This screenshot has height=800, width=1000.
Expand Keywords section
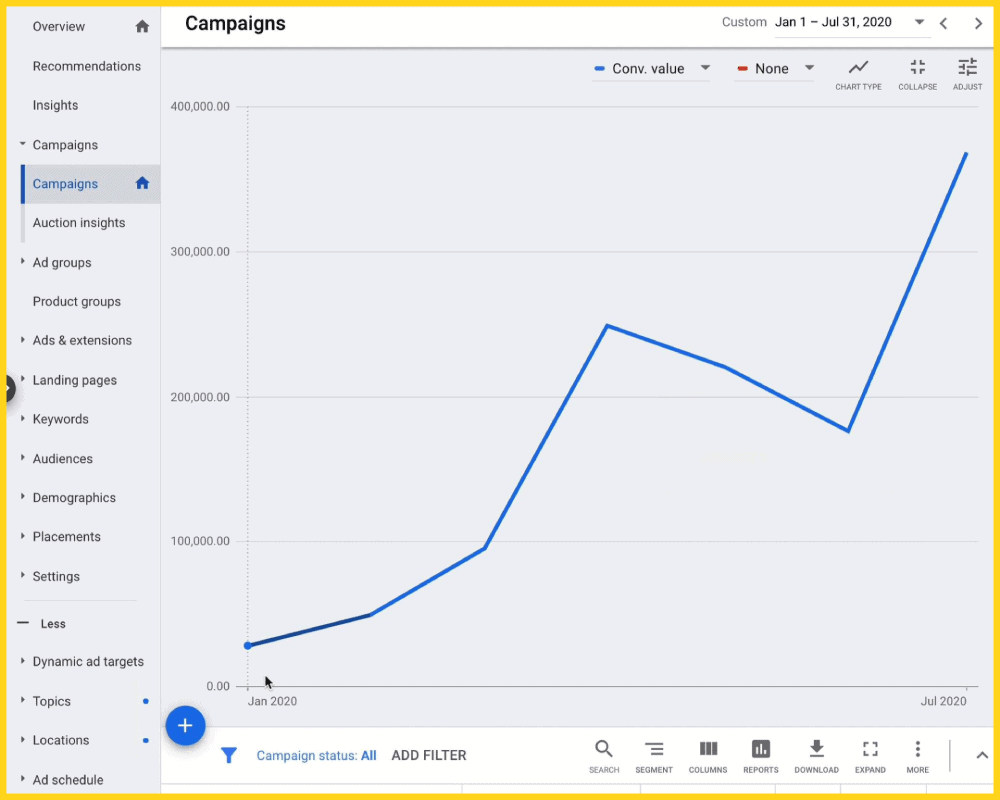pyautogui.click(x=22, y=418)
